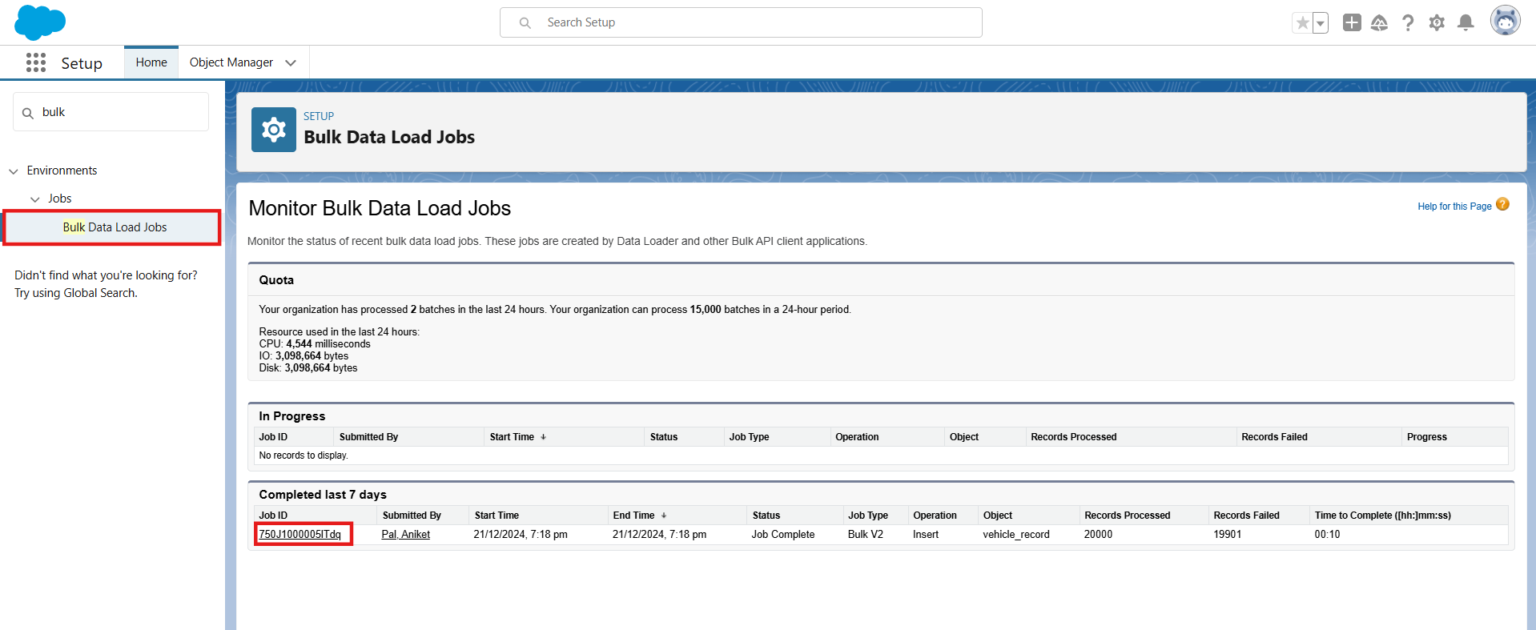The height and width of the screenshot is (630, 1536).
Task: Open submitter Pal, Aniket
Action: click(404, 533)
